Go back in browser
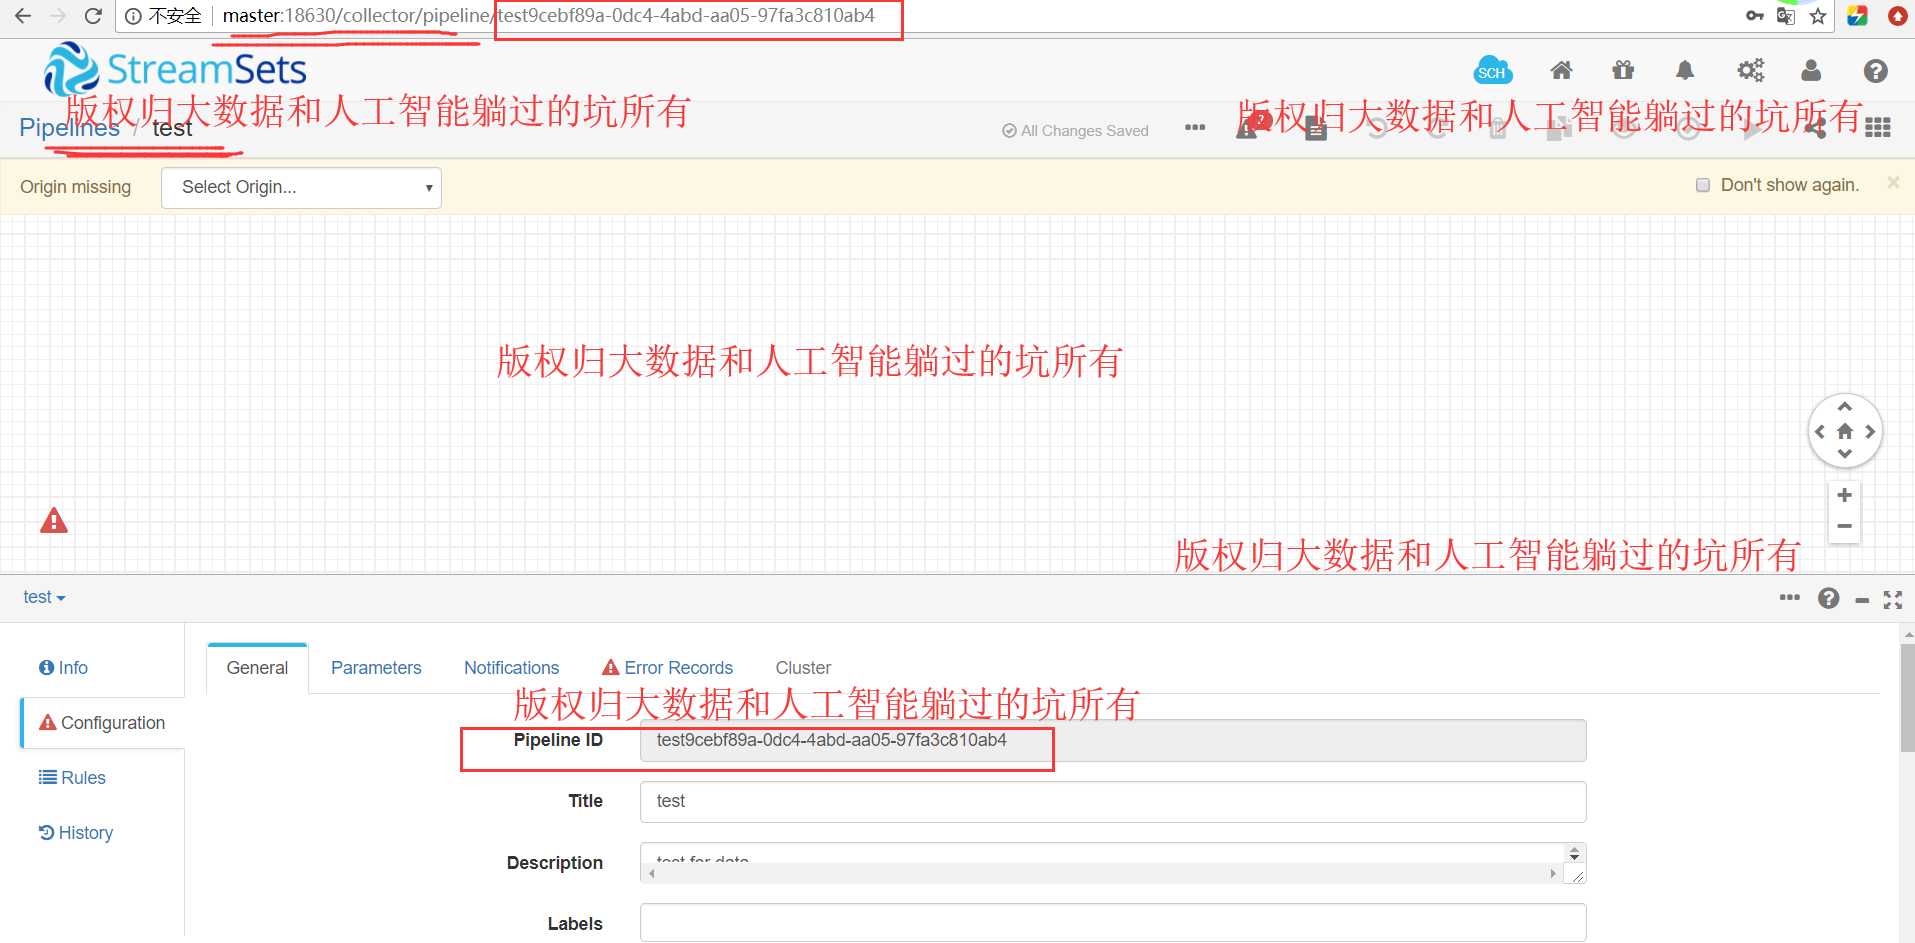The image size is (1915, 943). (23, 16)
